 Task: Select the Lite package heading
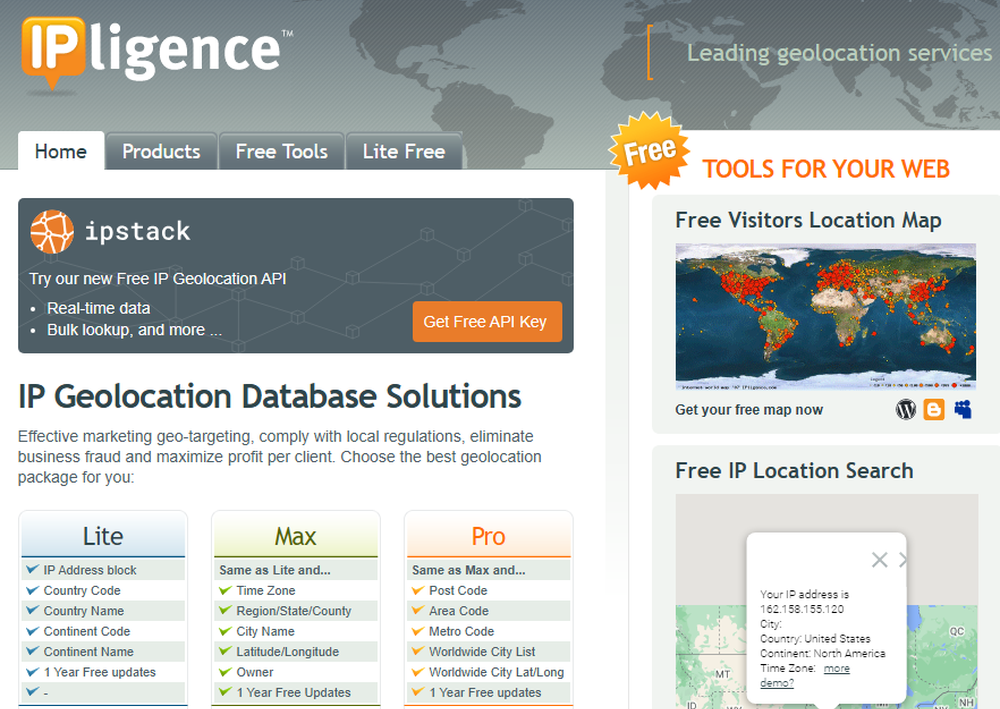(x=103, y=536)
